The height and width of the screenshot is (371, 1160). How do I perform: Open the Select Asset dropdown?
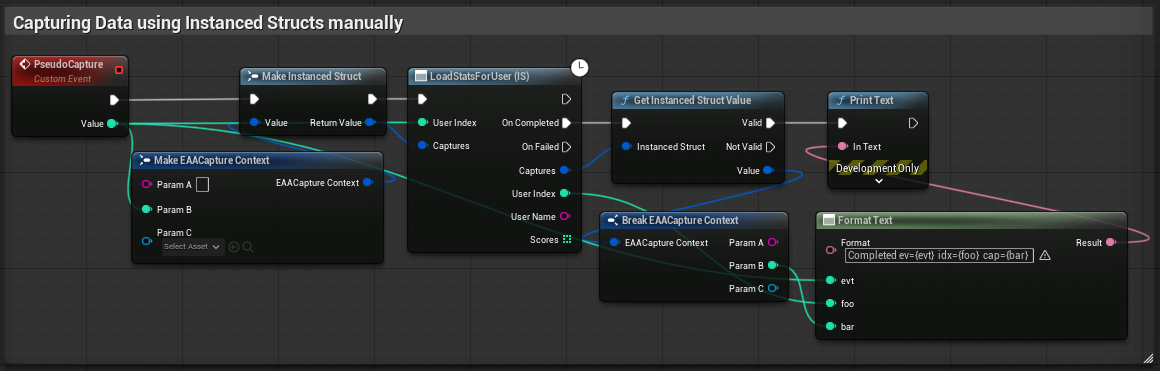coord(192,247)
